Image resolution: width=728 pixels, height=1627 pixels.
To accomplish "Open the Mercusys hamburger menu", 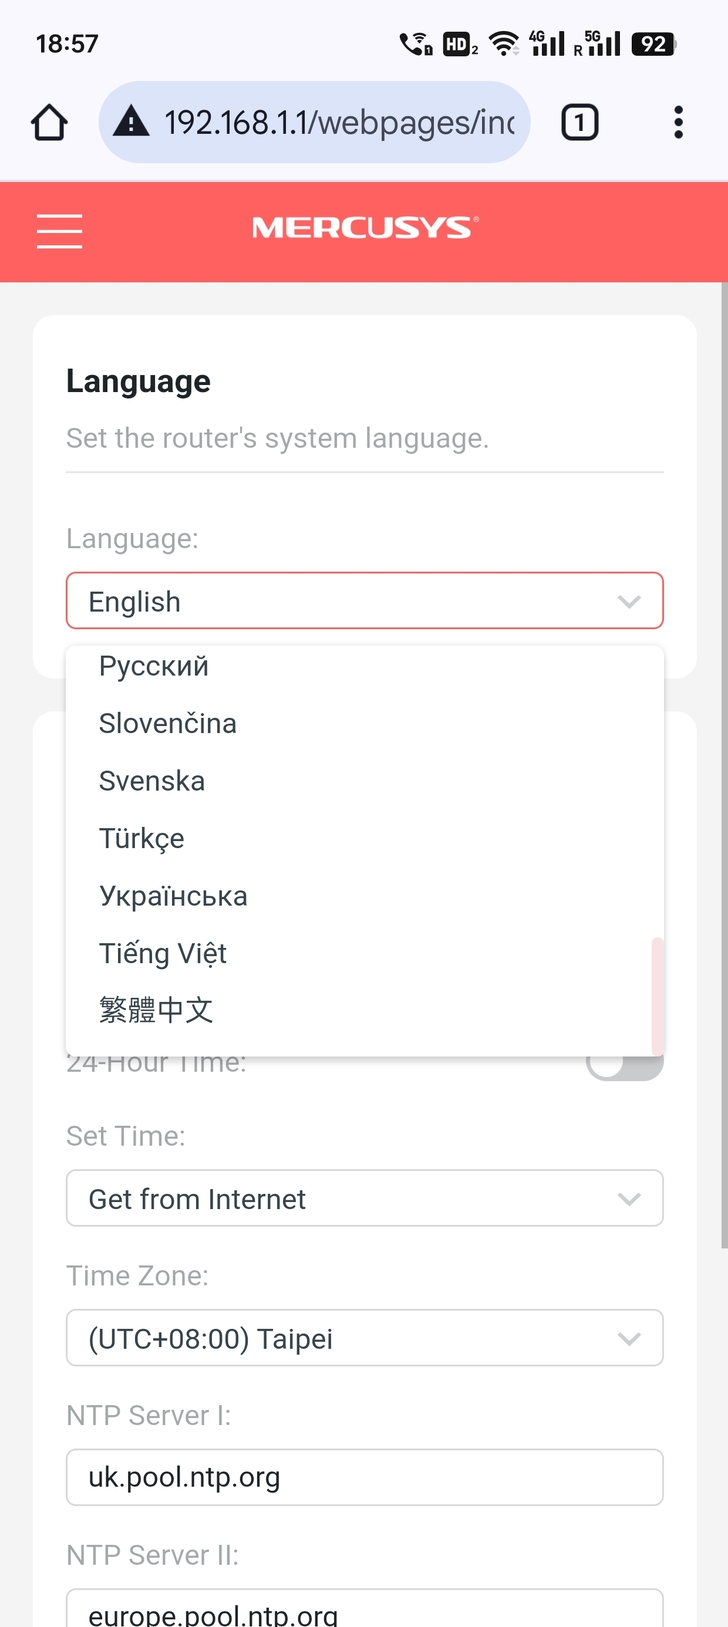I will pyautogui.click(x=59, y=230).
